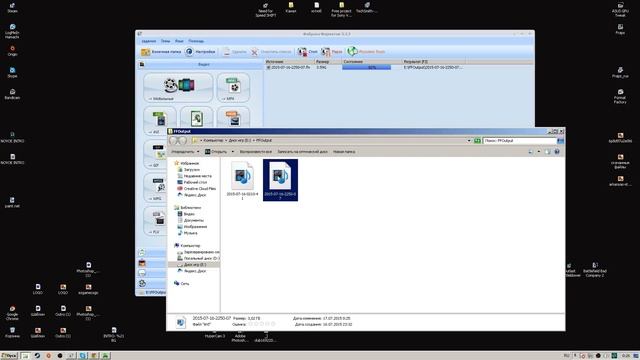This screenshot has width=640, height=360.
Task: Click the Start button on taskbar
Action: point(9,356)
